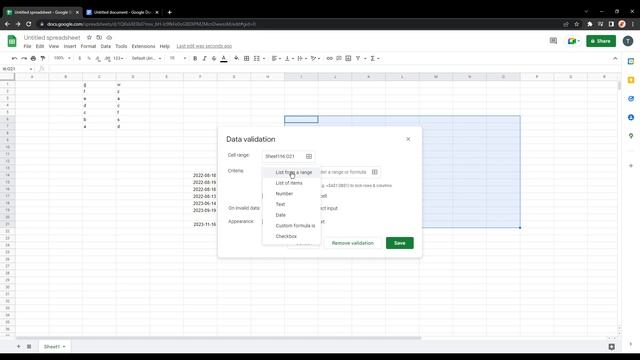Open the View menu
This screenshot has height=360, width=640.
tap(53, 47)
